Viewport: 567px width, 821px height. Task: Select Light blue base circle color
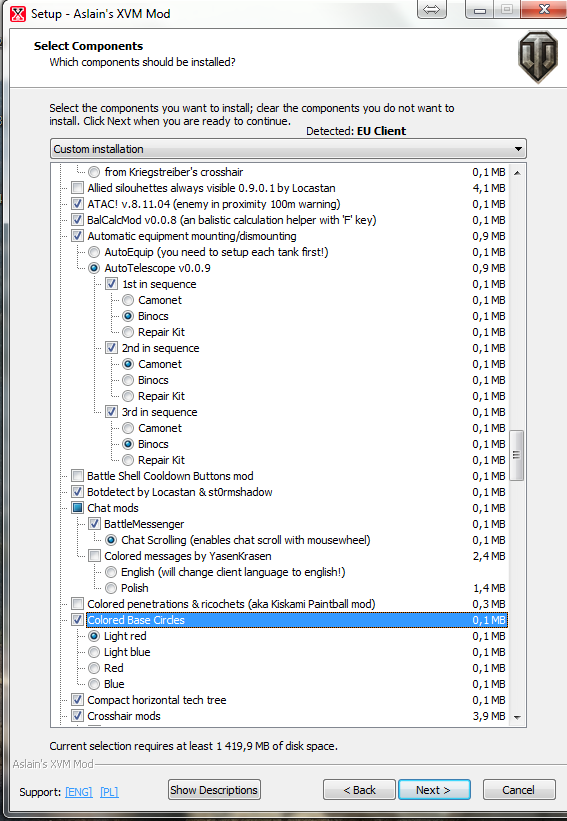[94, 652]
